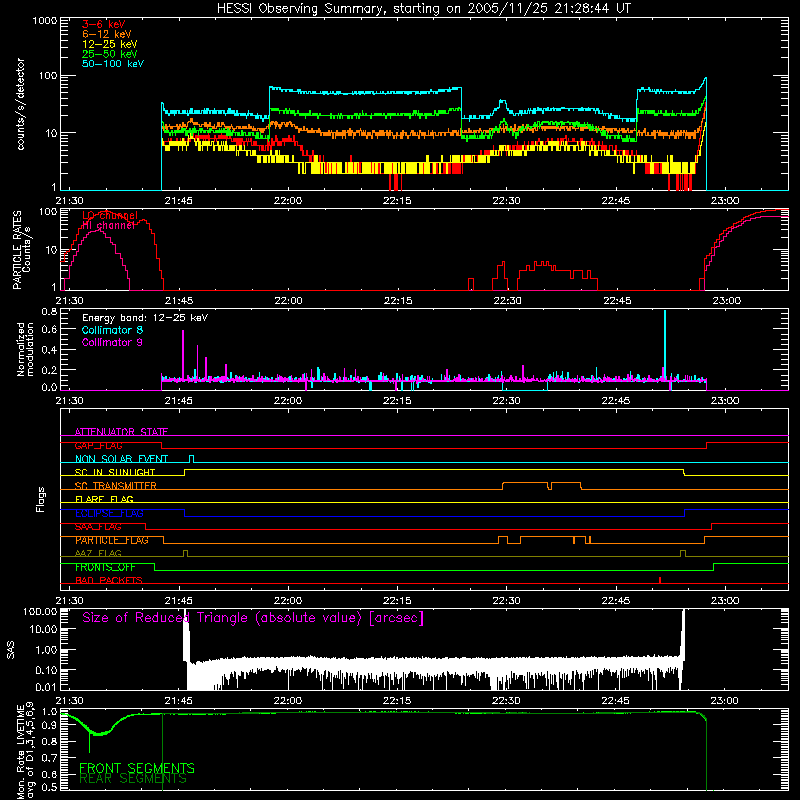
Task: Click the 22:45 tick under the SAS plot
Action: [x=615, y=701]
